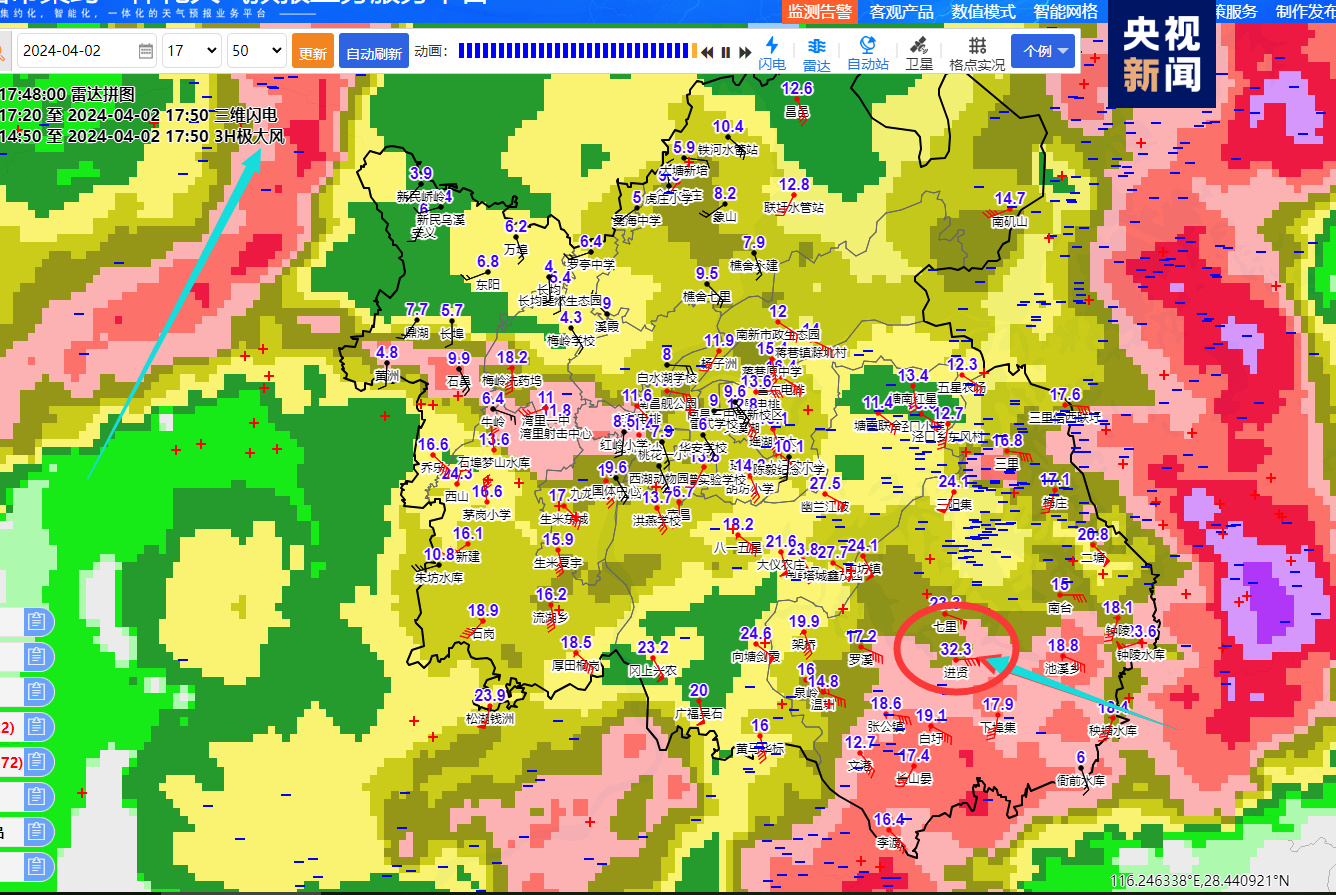
Task: Click the clipboard icon beside the "72)" row
Action: point(37,762)
